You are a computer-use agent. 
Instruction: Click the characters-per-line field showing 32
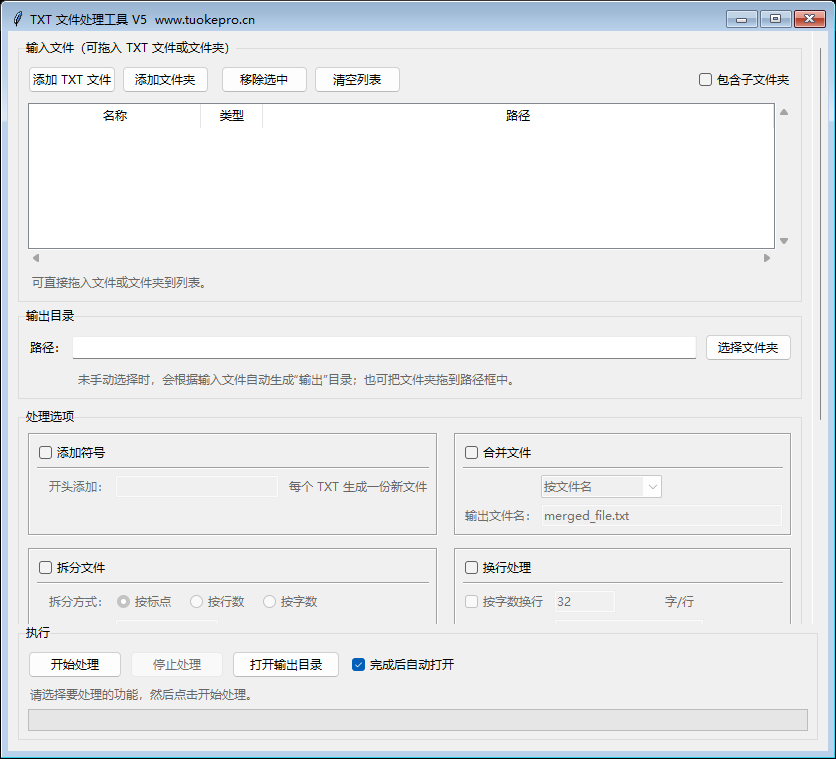coord(585,602)
